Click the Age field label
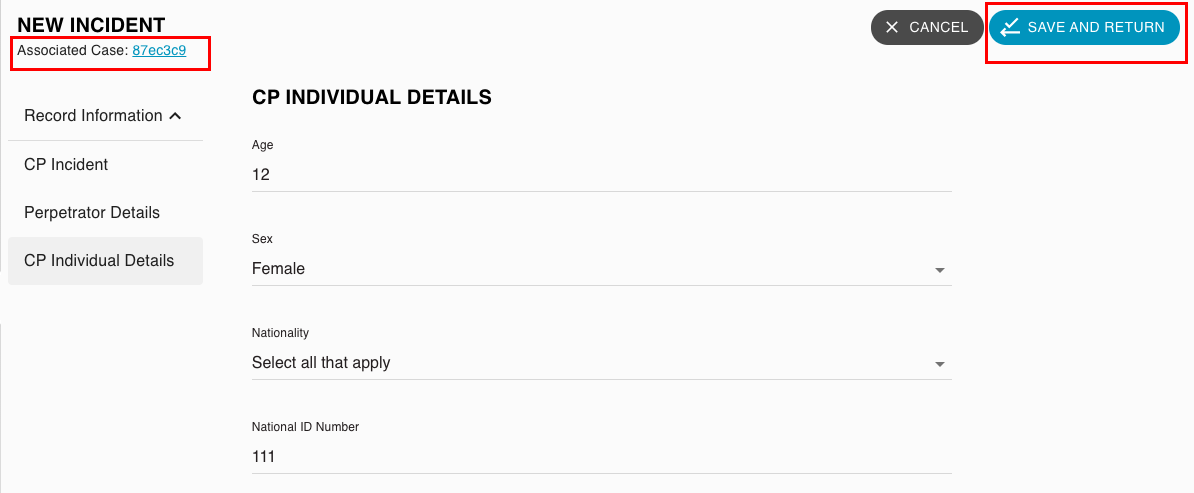1194x493 pixels. tap(263, 145)
